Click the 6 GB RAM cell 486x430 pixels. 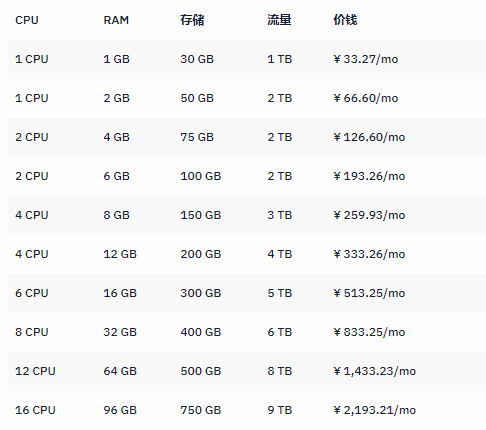tap(116, 176)
